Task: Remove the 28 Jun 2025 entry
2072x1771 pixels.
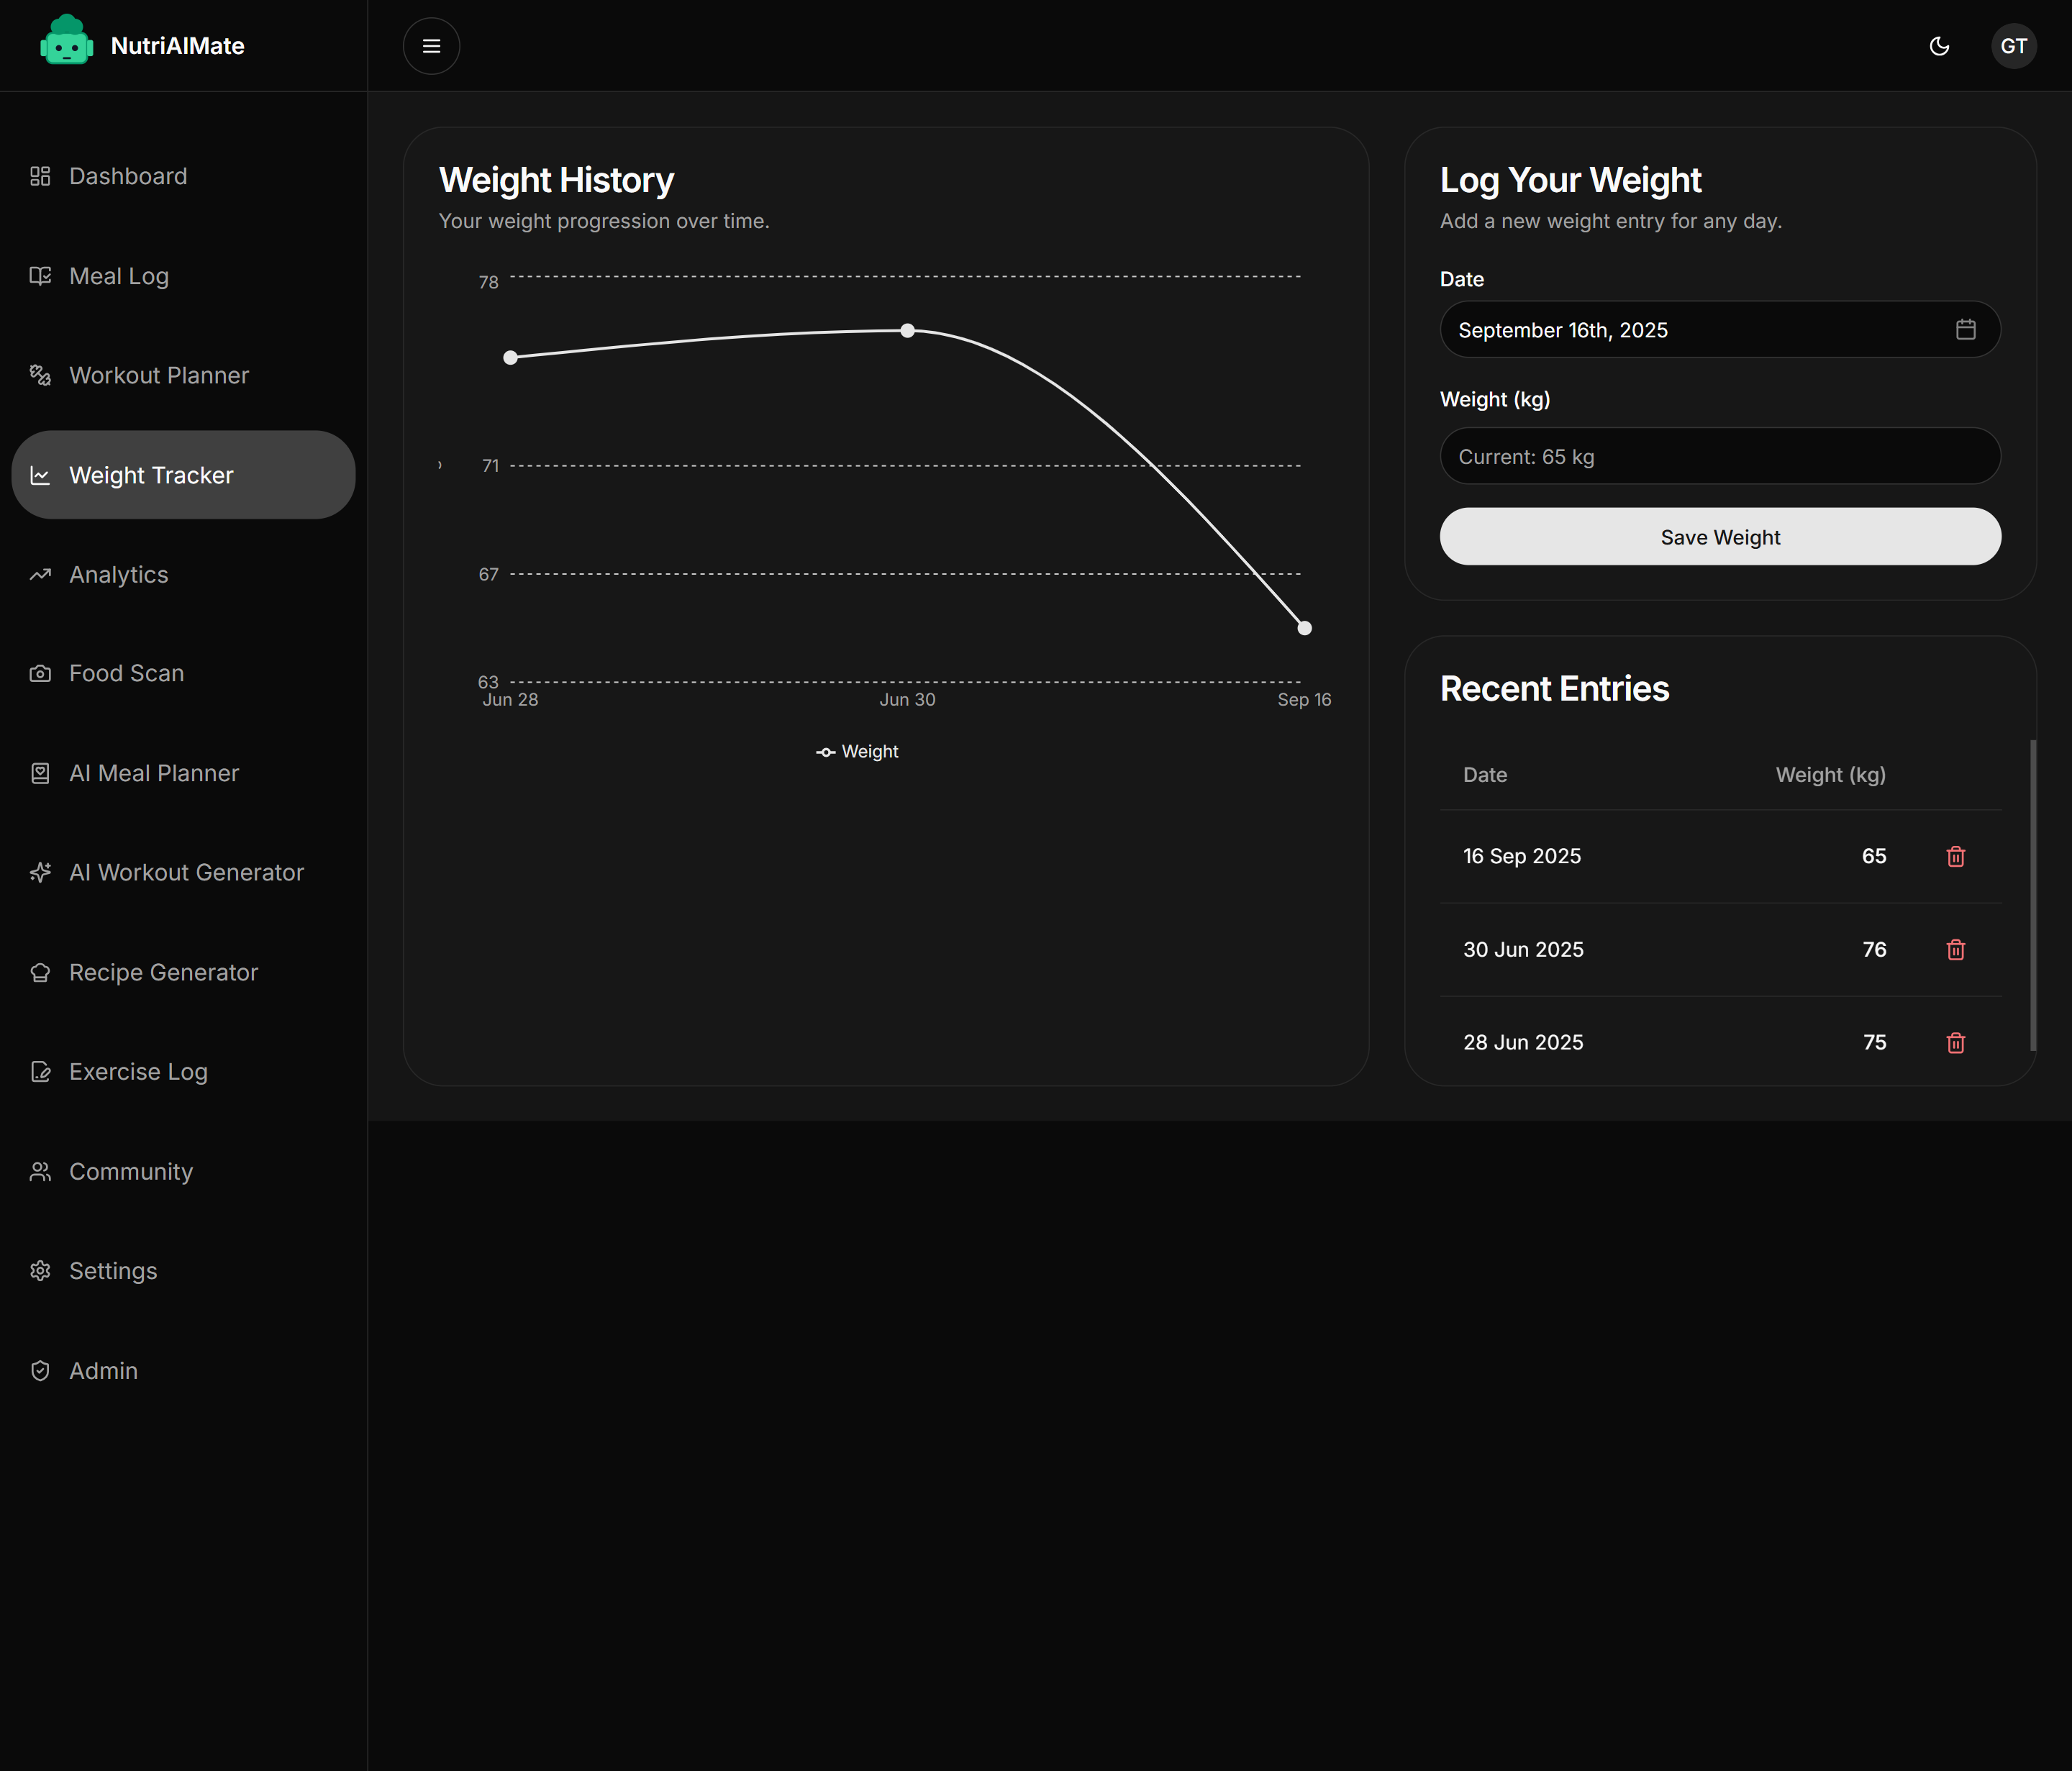Action: point(1955,1042)
